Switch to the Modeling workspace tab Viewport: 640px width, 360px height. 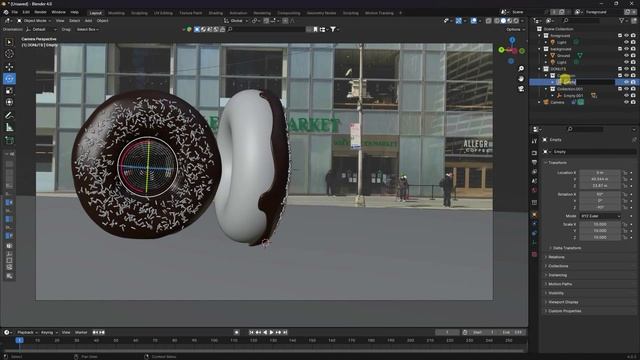point(116,13)
